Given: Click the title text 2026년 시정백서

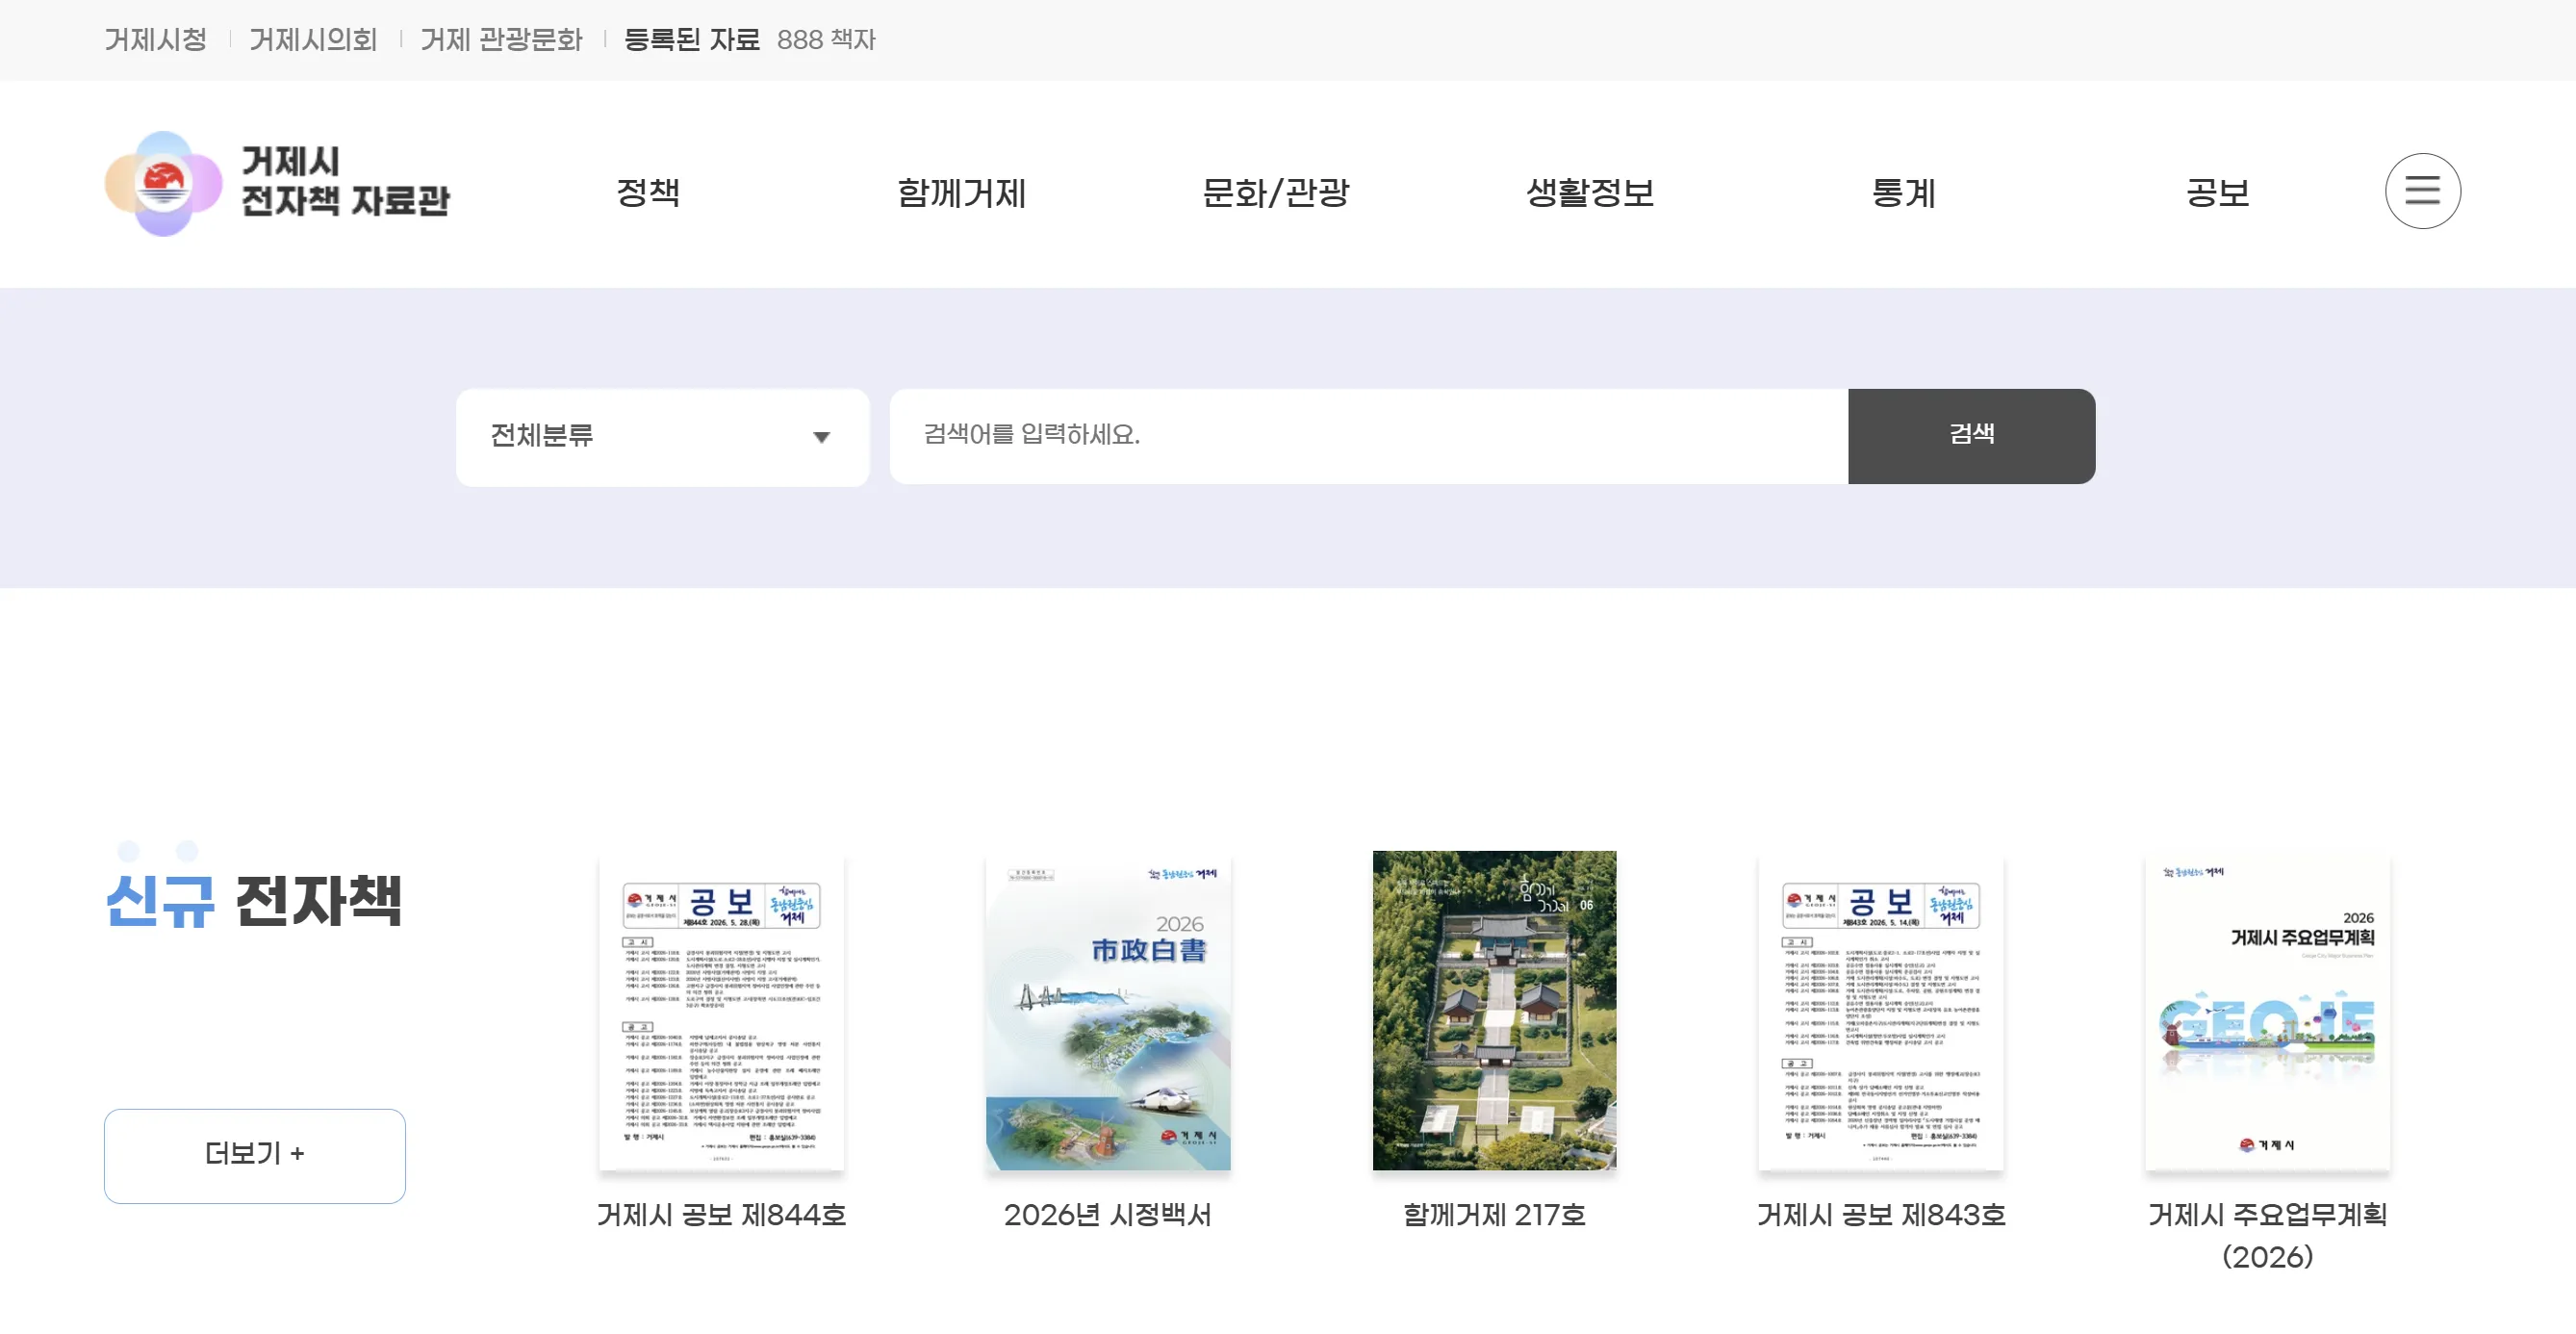Looking at the screenshot, I should [1108, 1215].
